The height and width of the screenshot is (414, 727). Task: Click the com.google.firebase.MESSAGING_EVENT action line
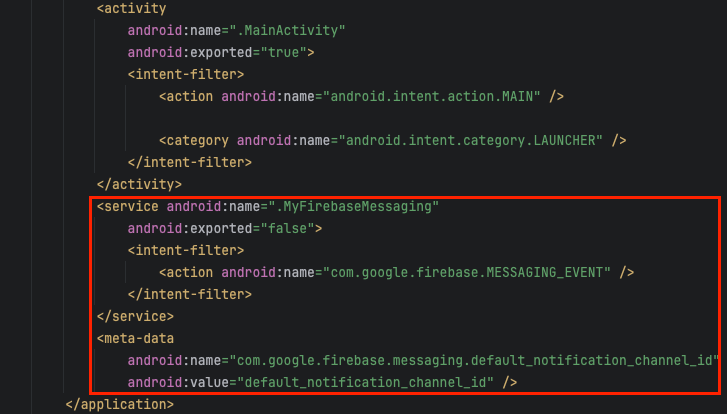pos(396,273)
